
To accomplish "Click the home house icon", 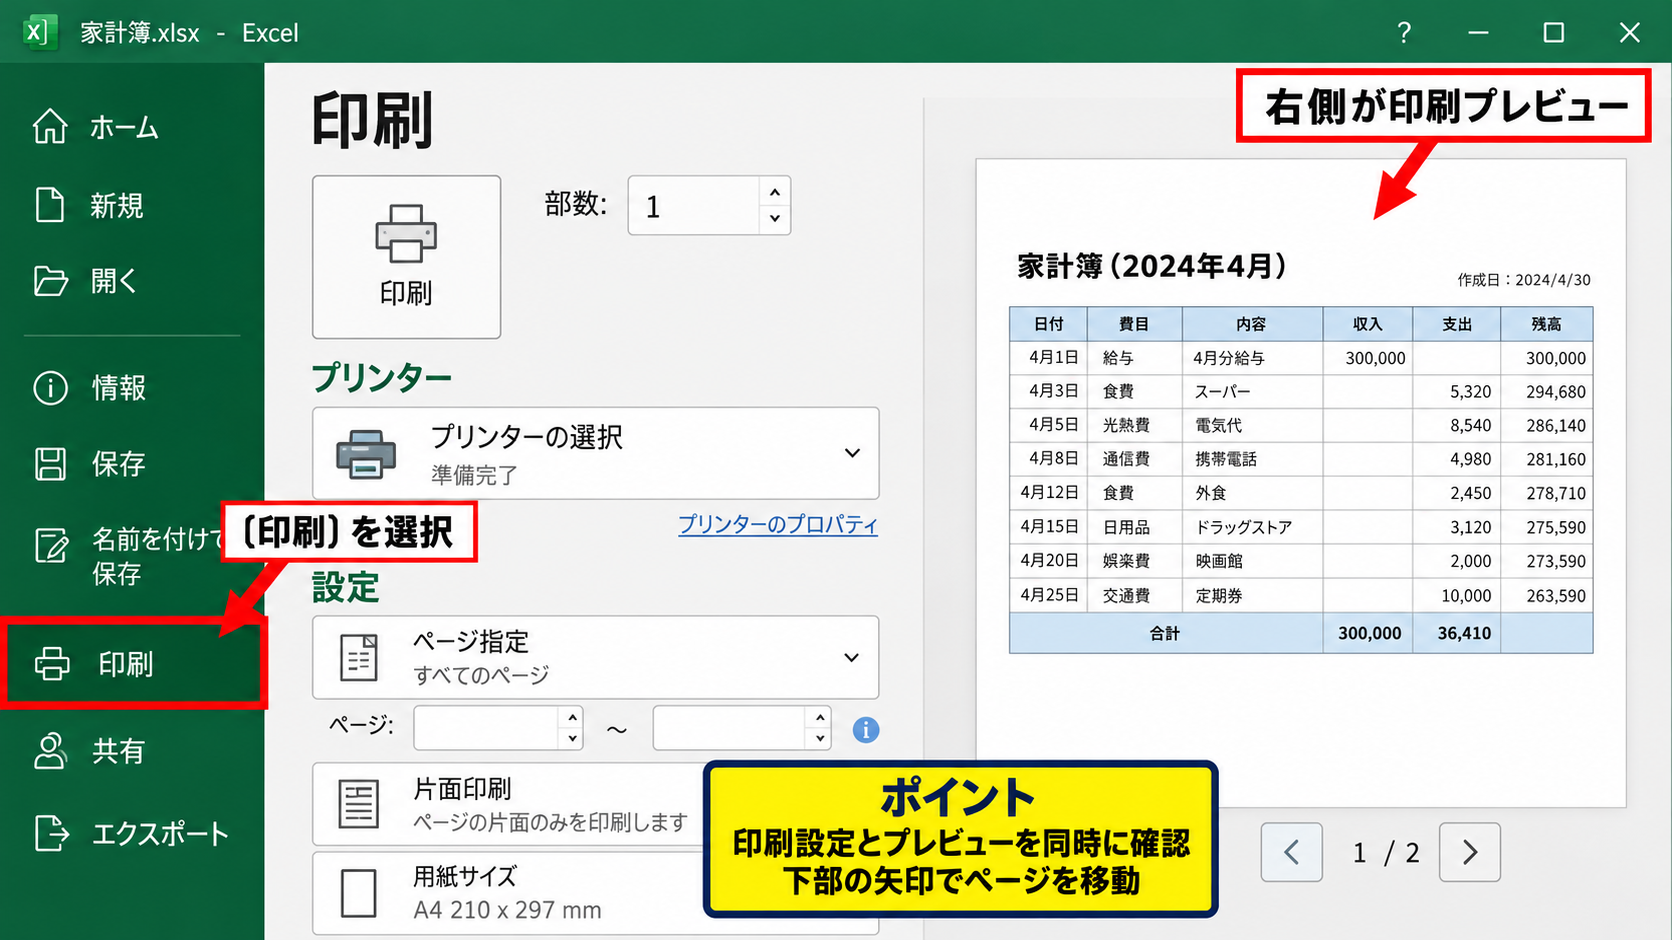I will click(x=50, y=126).
